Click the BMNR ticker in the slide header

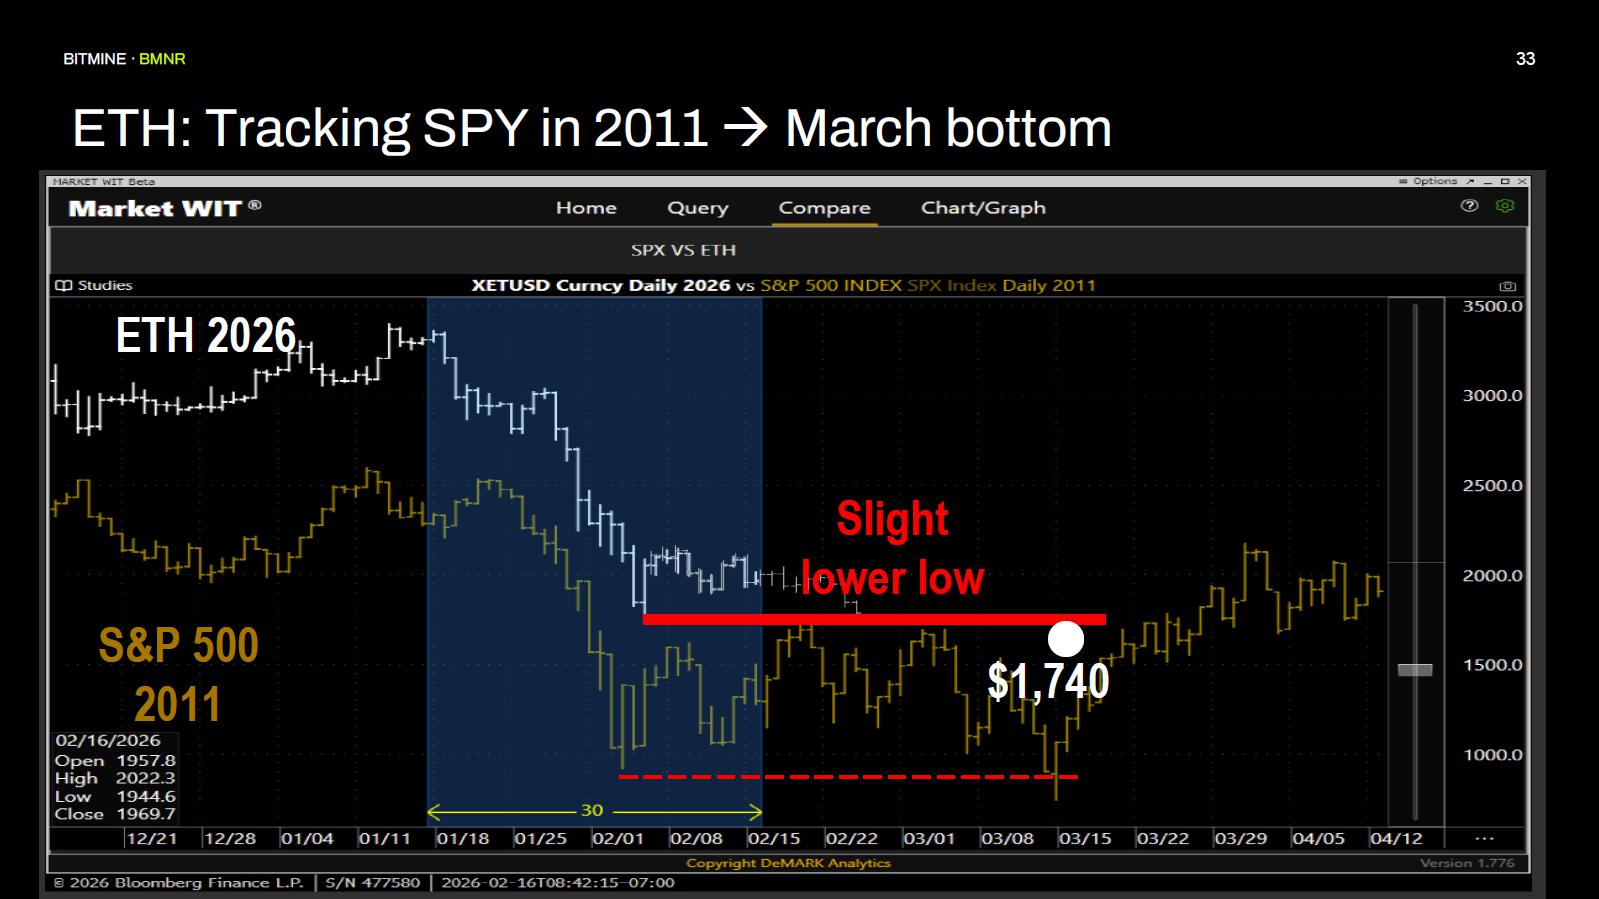pyautogui.click(x=162, y=59)
